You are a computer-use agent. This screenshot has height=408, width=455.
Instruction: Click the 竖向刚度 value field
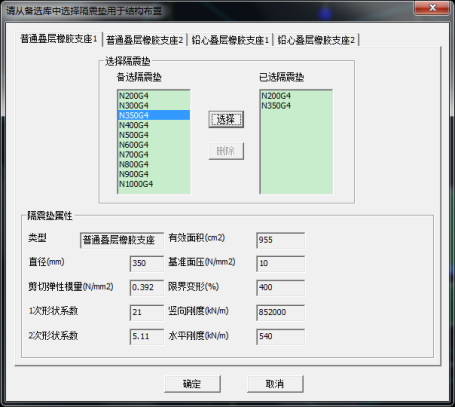tap(280, 312)
